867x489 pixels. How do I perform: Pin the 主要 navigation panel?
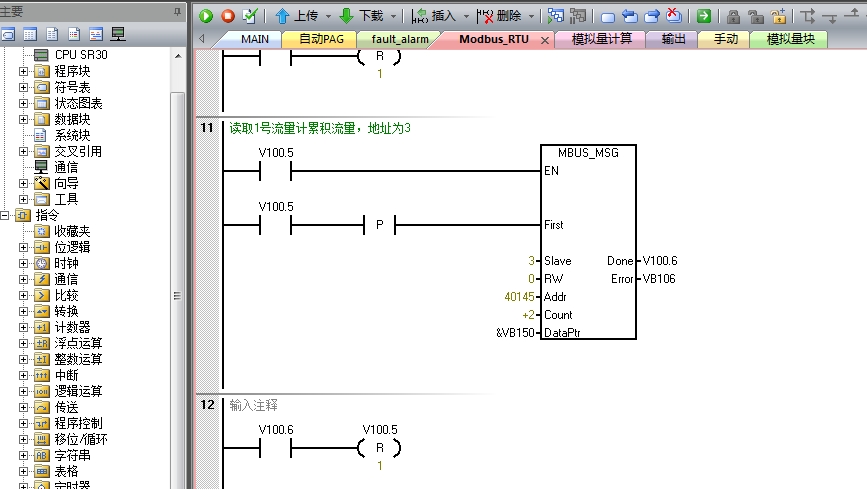click(177, 11)
